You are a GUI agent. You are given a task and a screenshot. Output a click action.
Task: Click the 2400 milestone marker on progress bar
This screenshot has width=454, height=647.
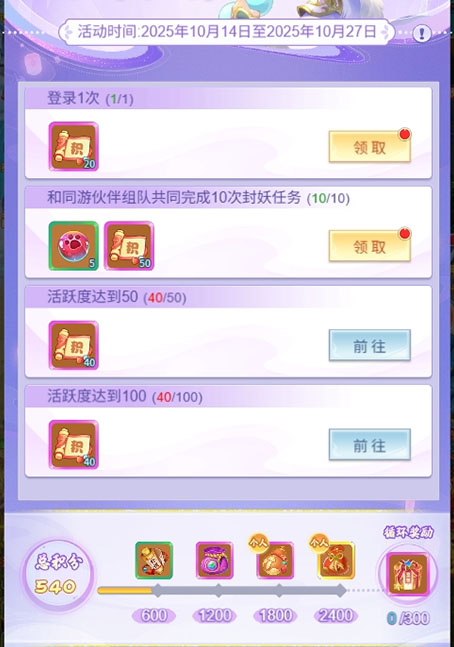(340, 590)
